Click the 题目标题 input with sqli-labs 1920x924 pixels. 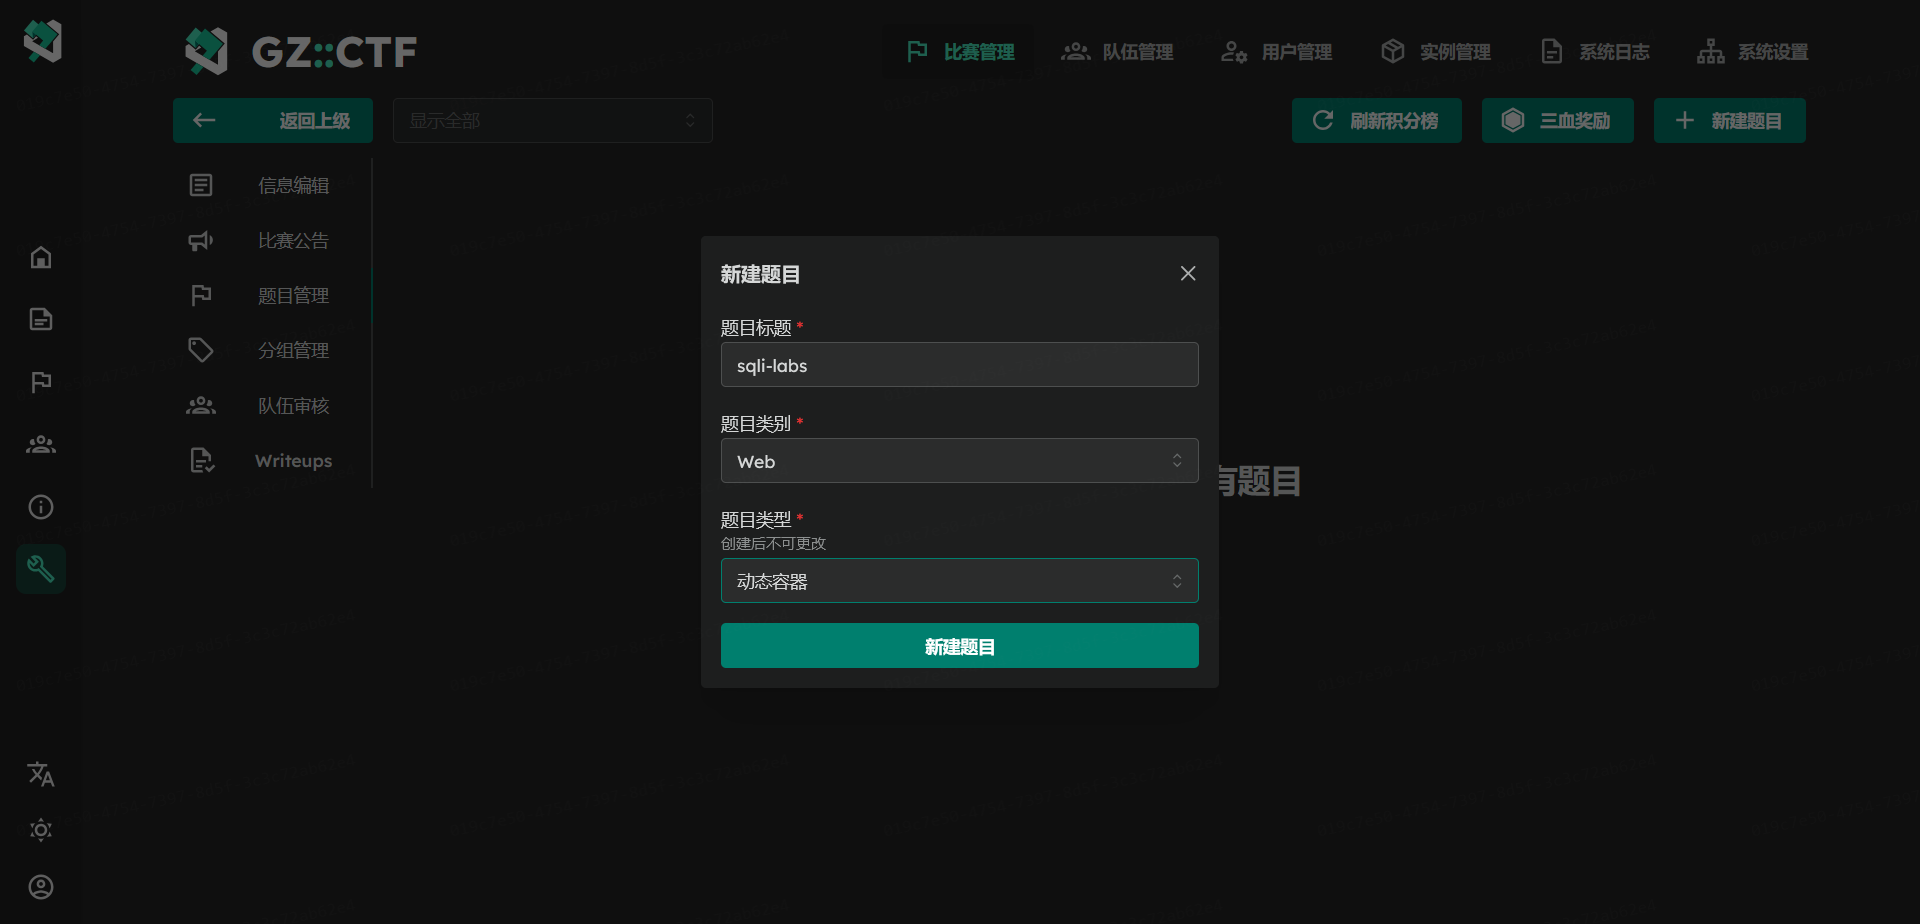pyautogui.click(x=959, y=365)
